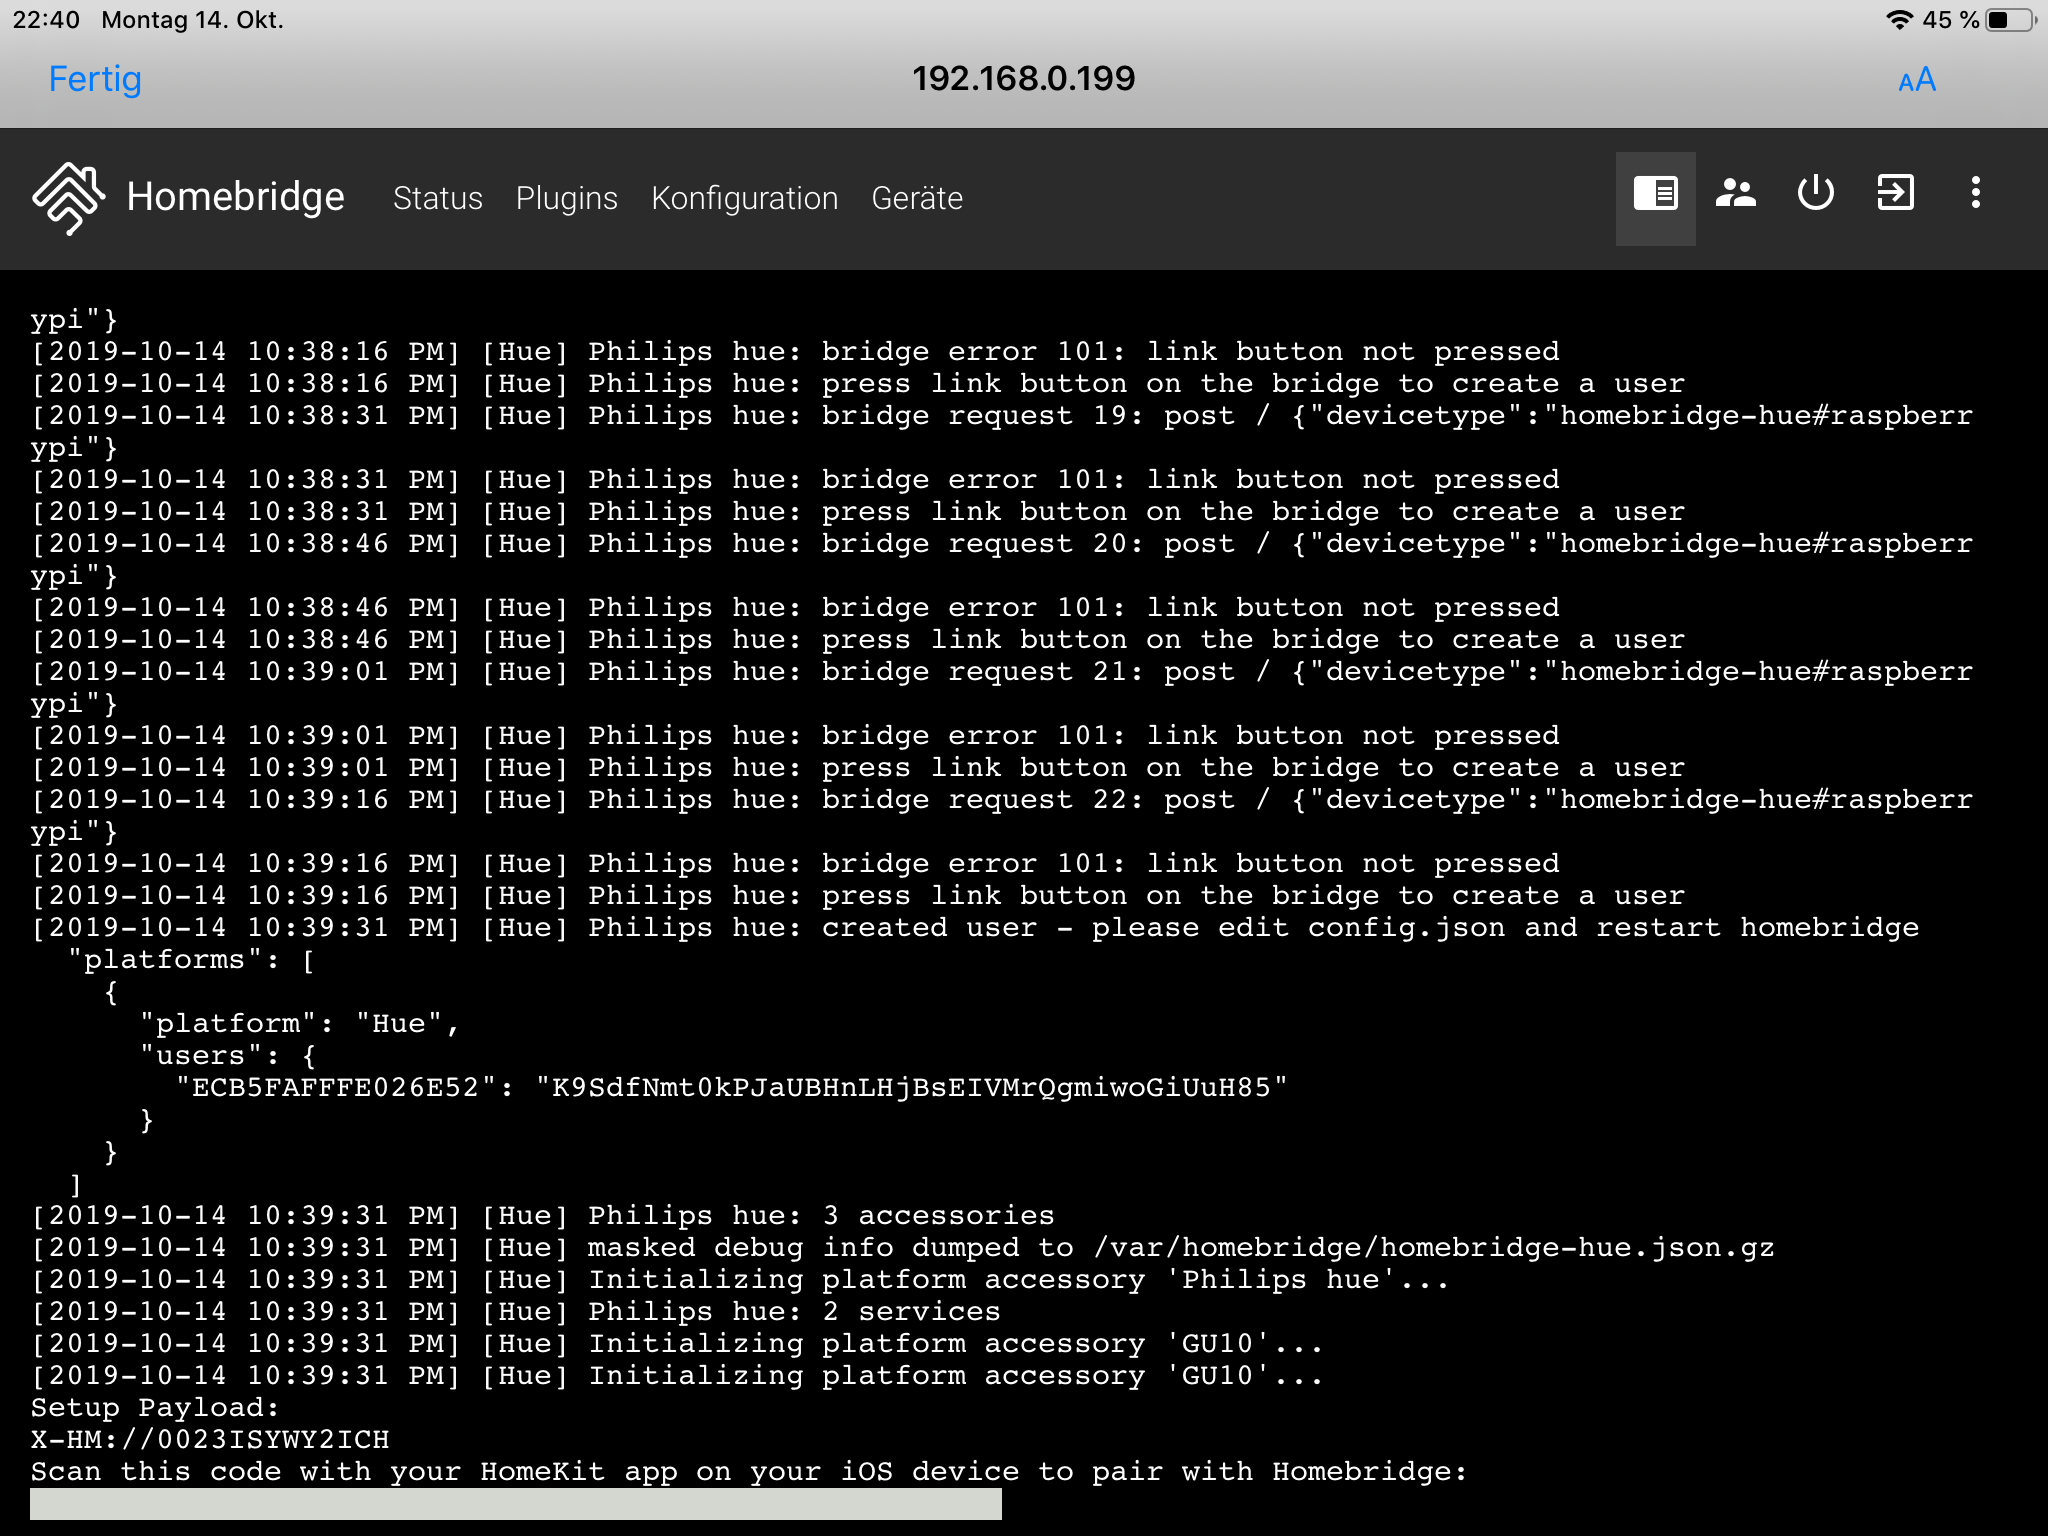The width and height of the screenshot is (2048, 1536).
Task: Click the pairing code block at the bottom
Action: (x=515, y=1504)
